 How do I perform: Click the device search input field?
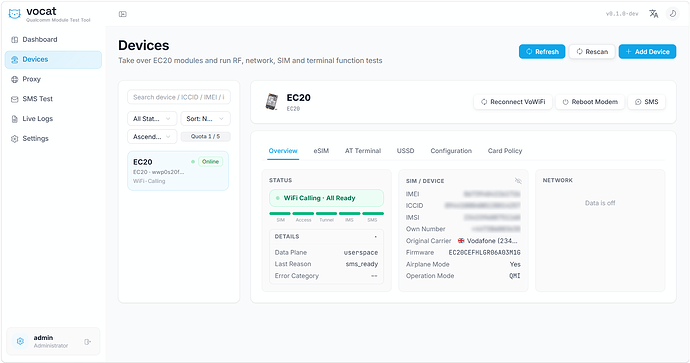tap(179, 97)
